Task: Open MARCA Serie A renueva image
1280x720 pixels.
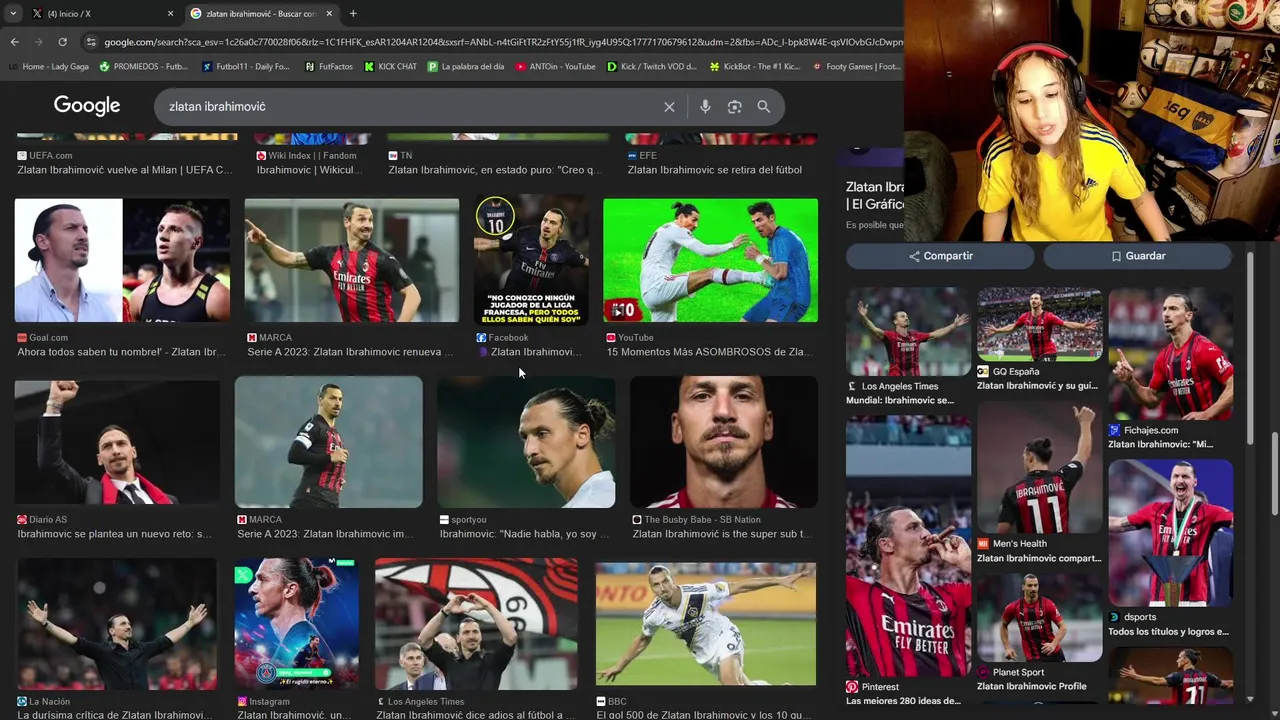Action: [352, 260]
